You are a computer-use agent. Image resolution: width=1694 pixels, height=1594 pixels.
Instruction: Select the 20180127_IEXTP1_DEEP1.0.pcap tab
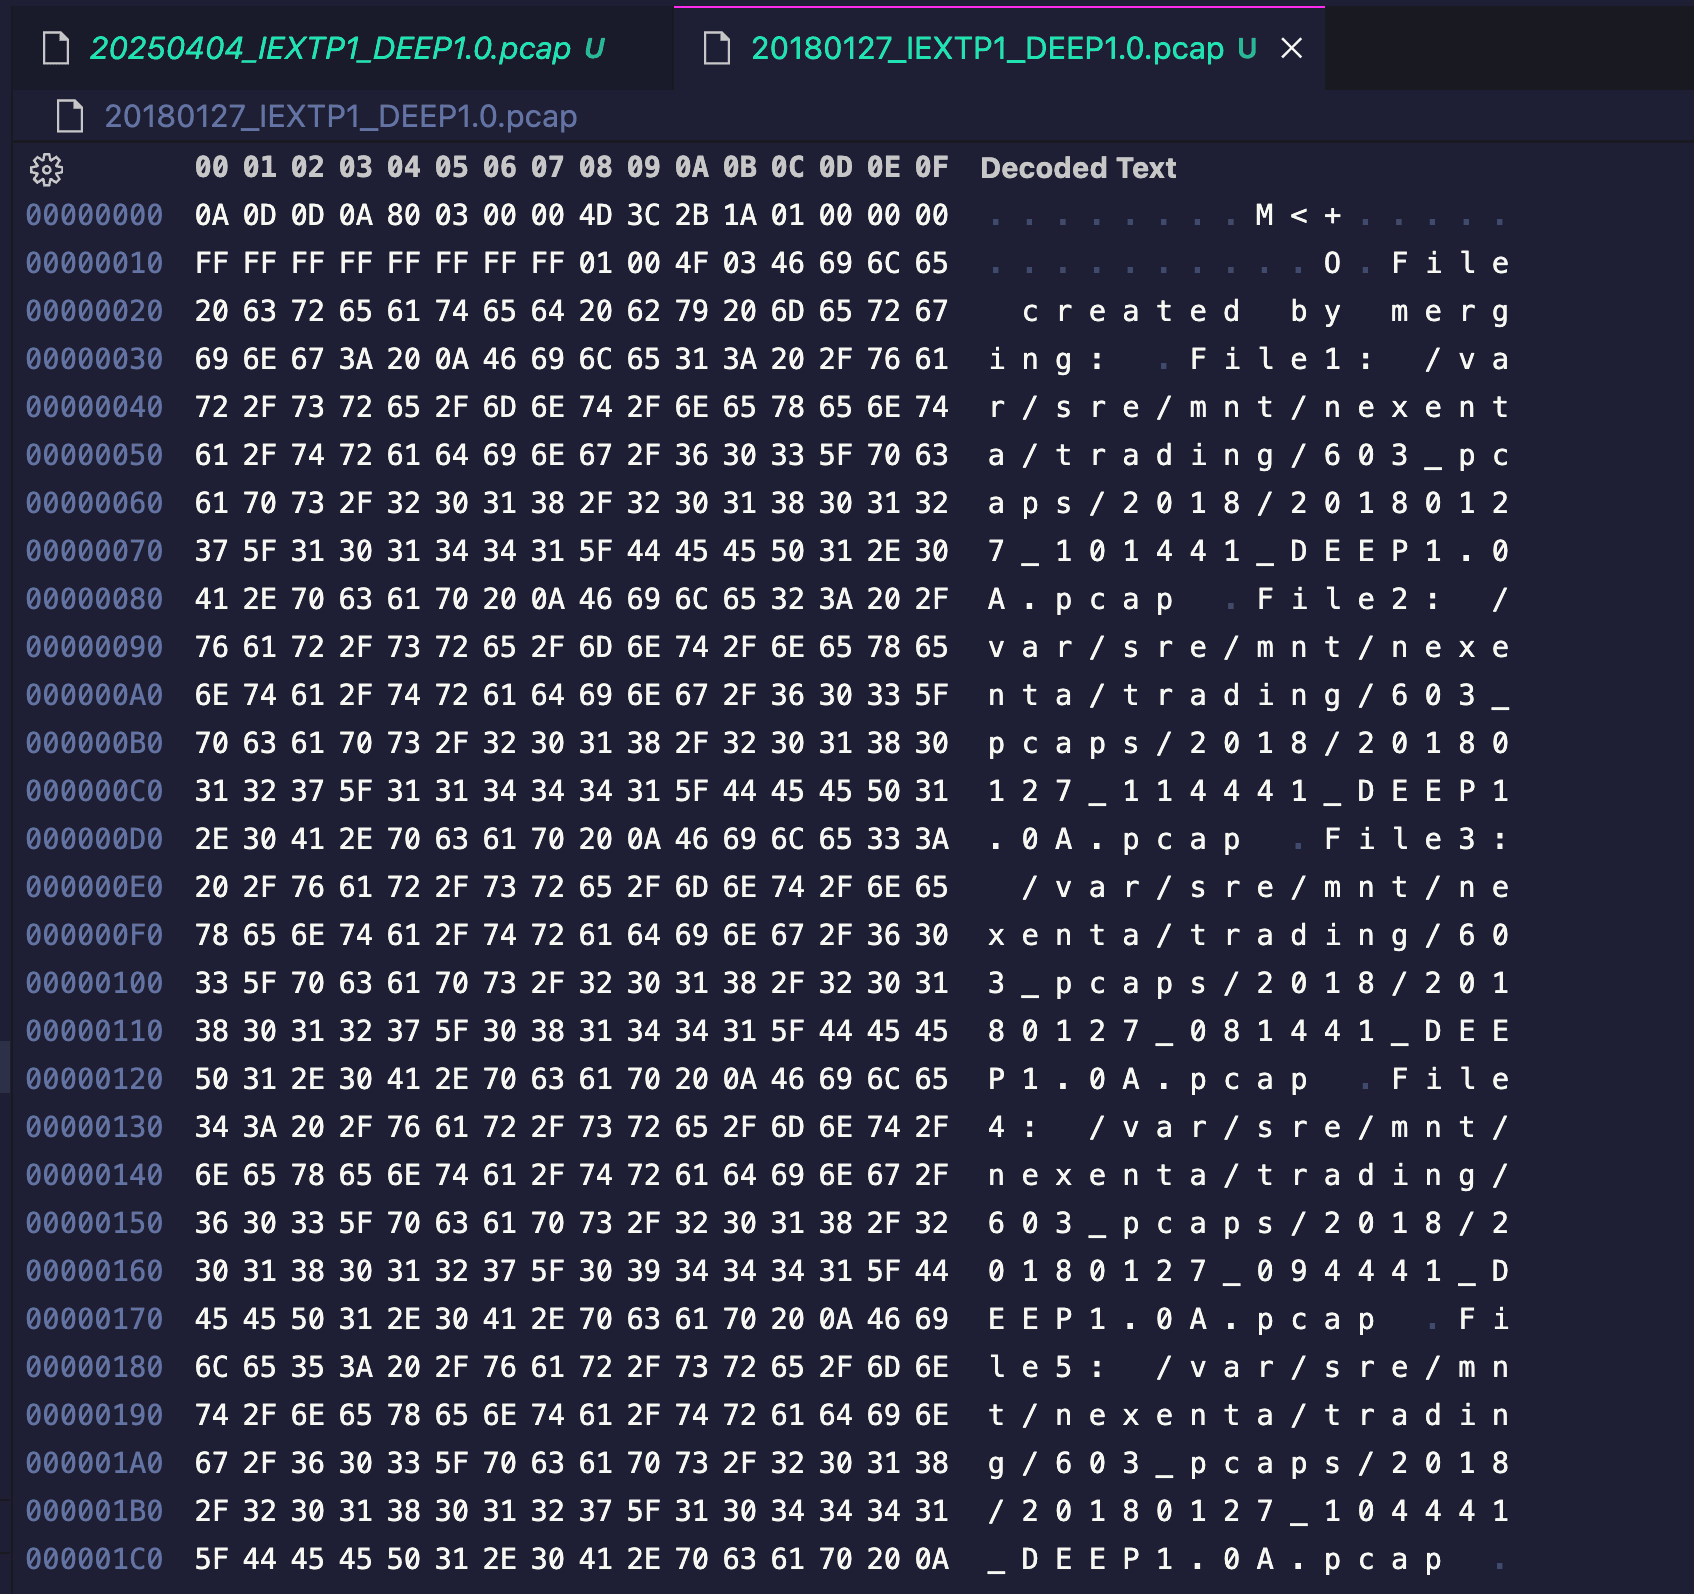(990, 47)
